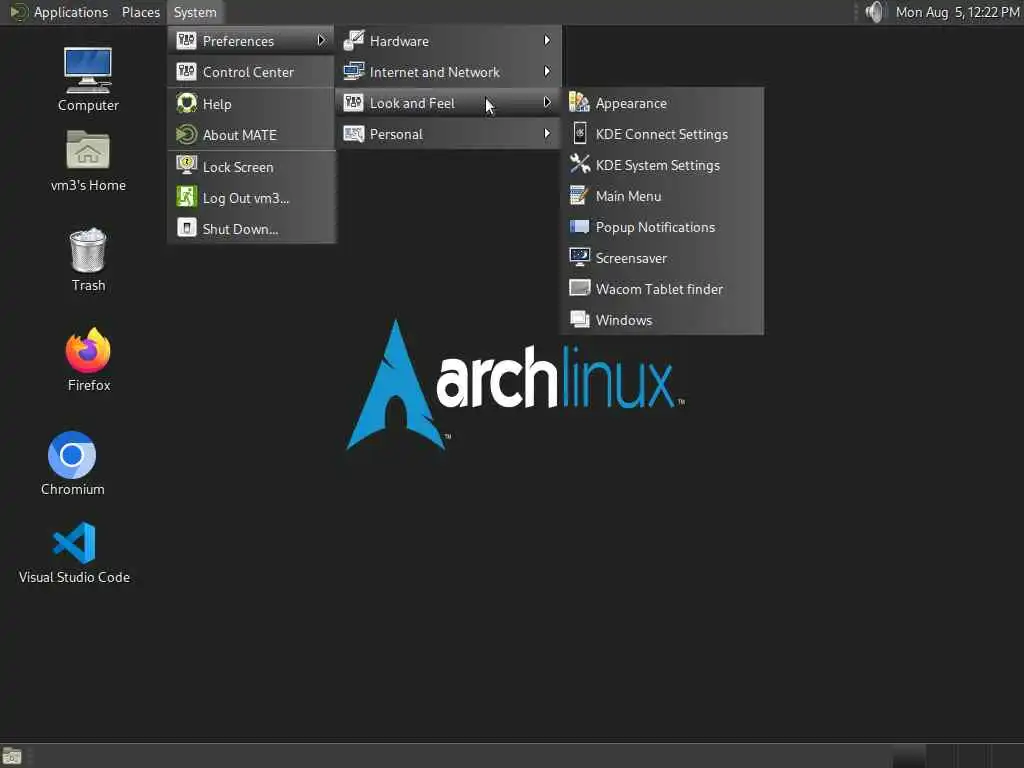1024x768 pixels.
Task: Click the Control Center icon
Action: [x=186, y=72]
